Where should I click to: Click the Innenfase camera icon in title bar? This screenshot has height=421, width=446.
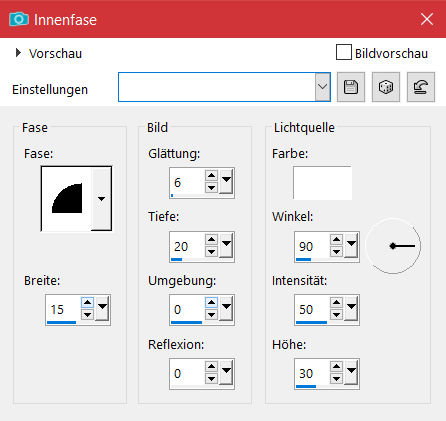[x=19, y=19]
